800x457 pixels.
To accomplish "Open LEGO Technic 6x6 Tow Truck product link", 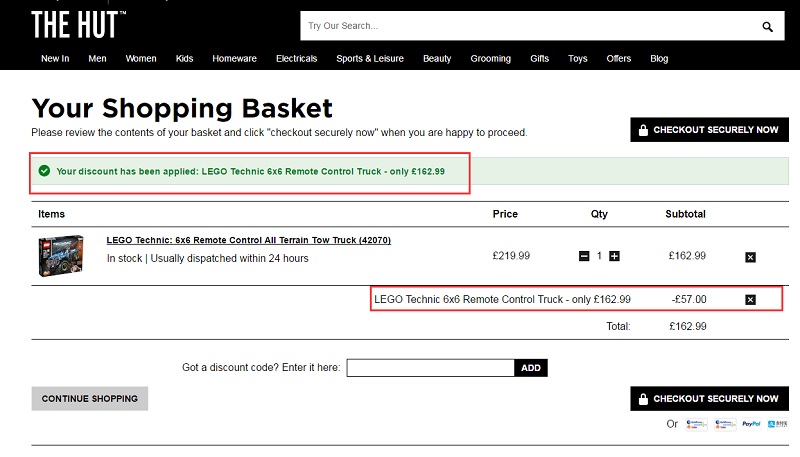I will pos(248,240).
